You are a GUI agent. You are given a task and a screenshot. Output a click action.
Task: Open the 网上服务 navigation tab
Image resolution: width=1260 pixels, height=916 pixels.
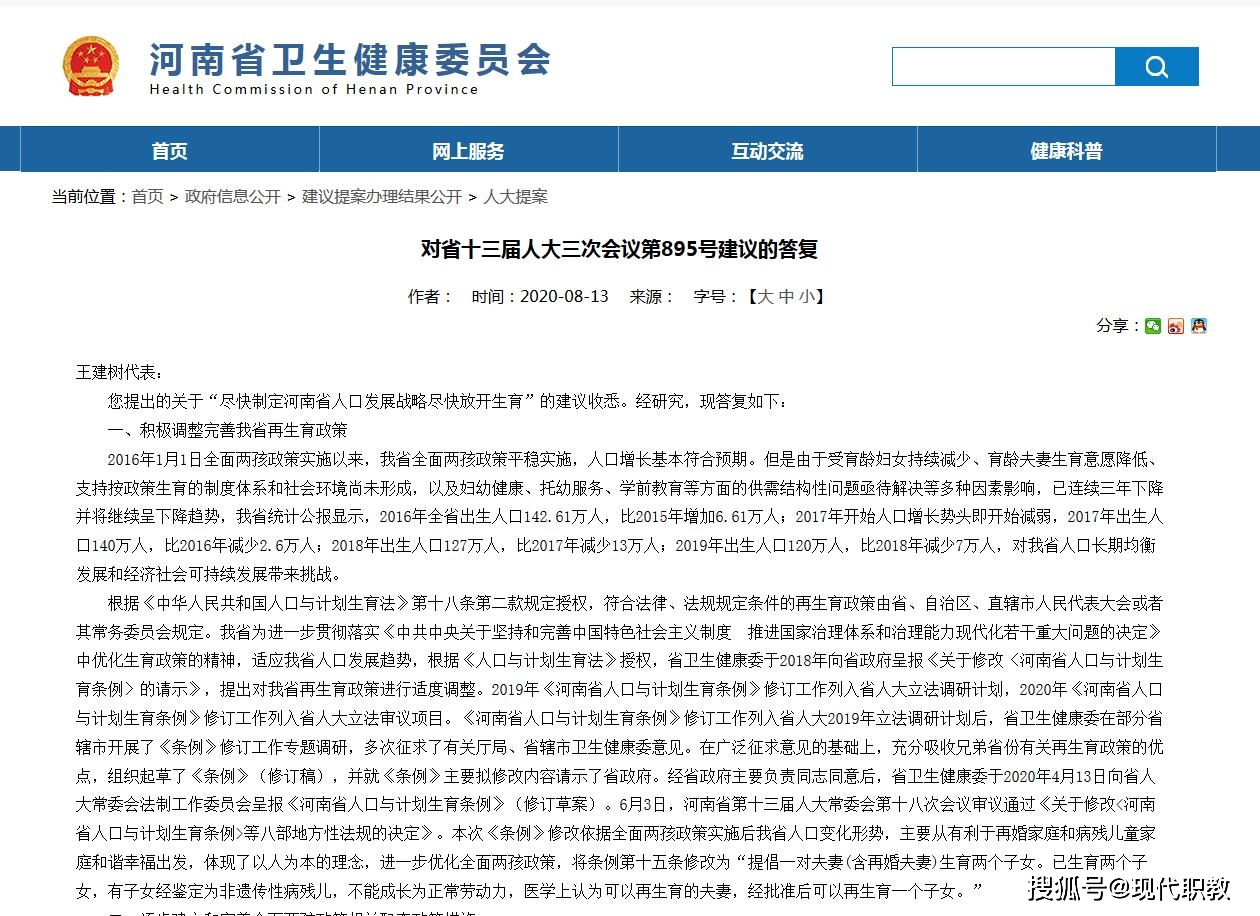[467, 150]
